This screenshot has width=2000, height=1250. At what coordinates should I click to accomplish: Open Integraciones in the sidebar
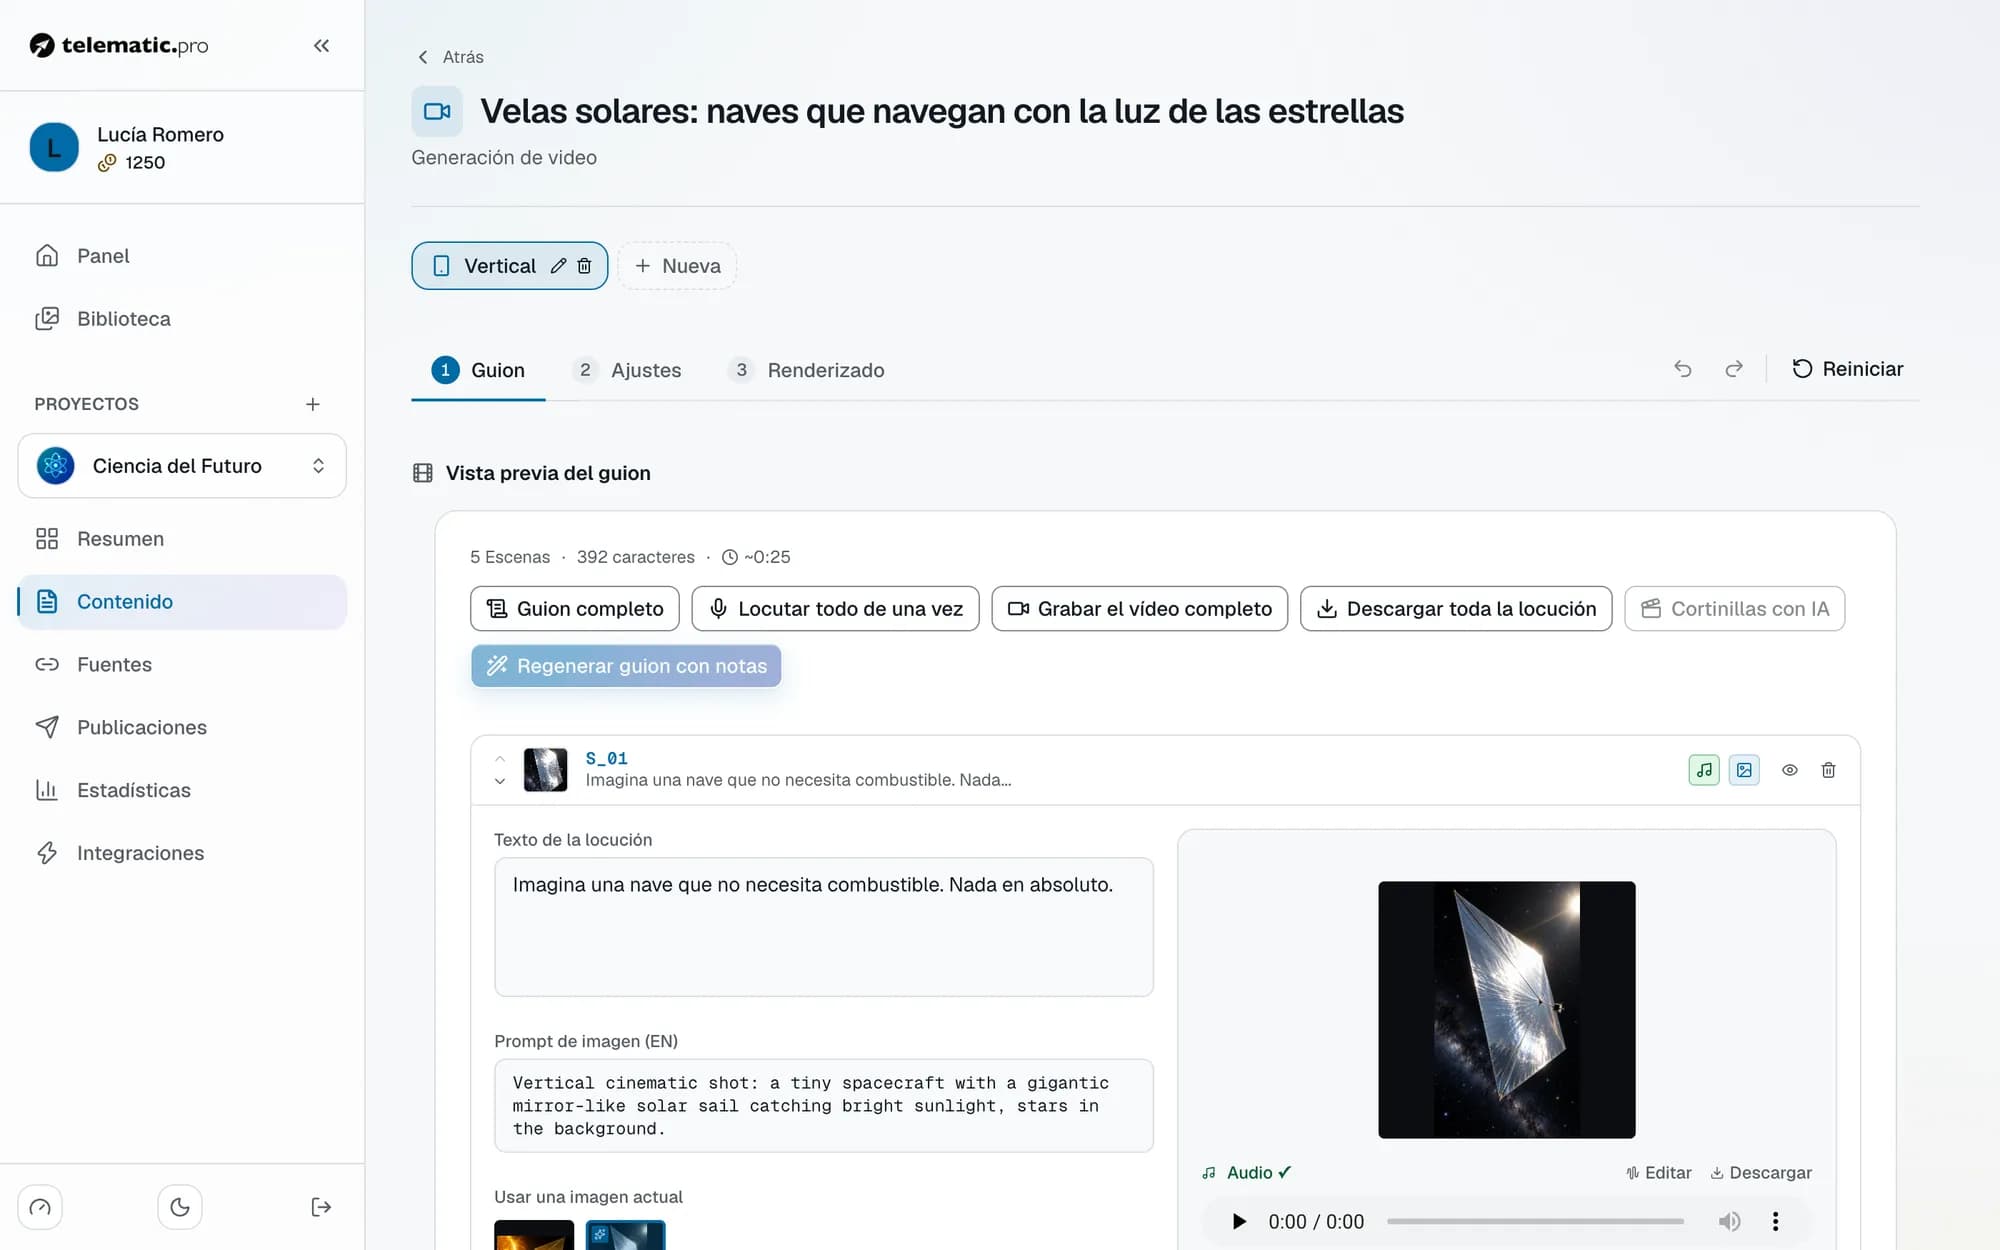pyautogui.click(x=182, y=853)
